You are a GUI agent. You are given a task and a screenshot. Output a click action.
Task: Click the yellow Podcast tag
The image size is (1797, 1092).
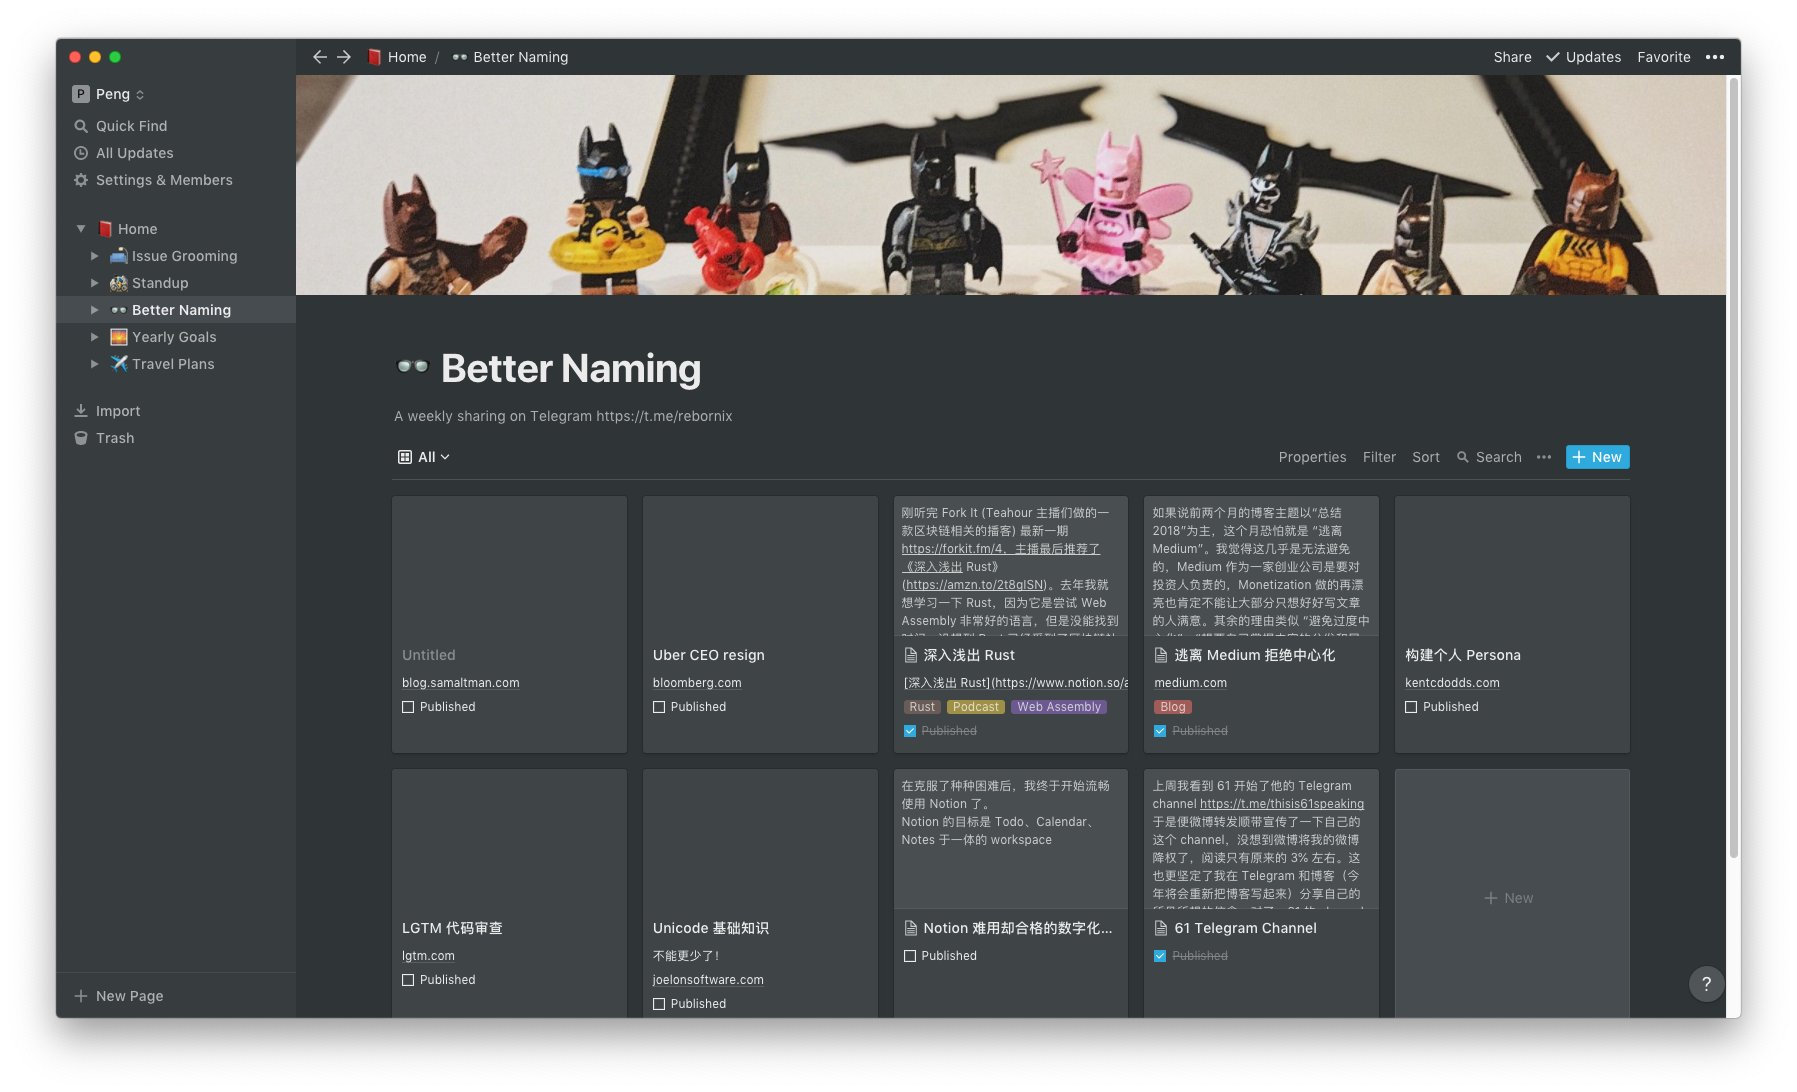click(x=976, y=707)
